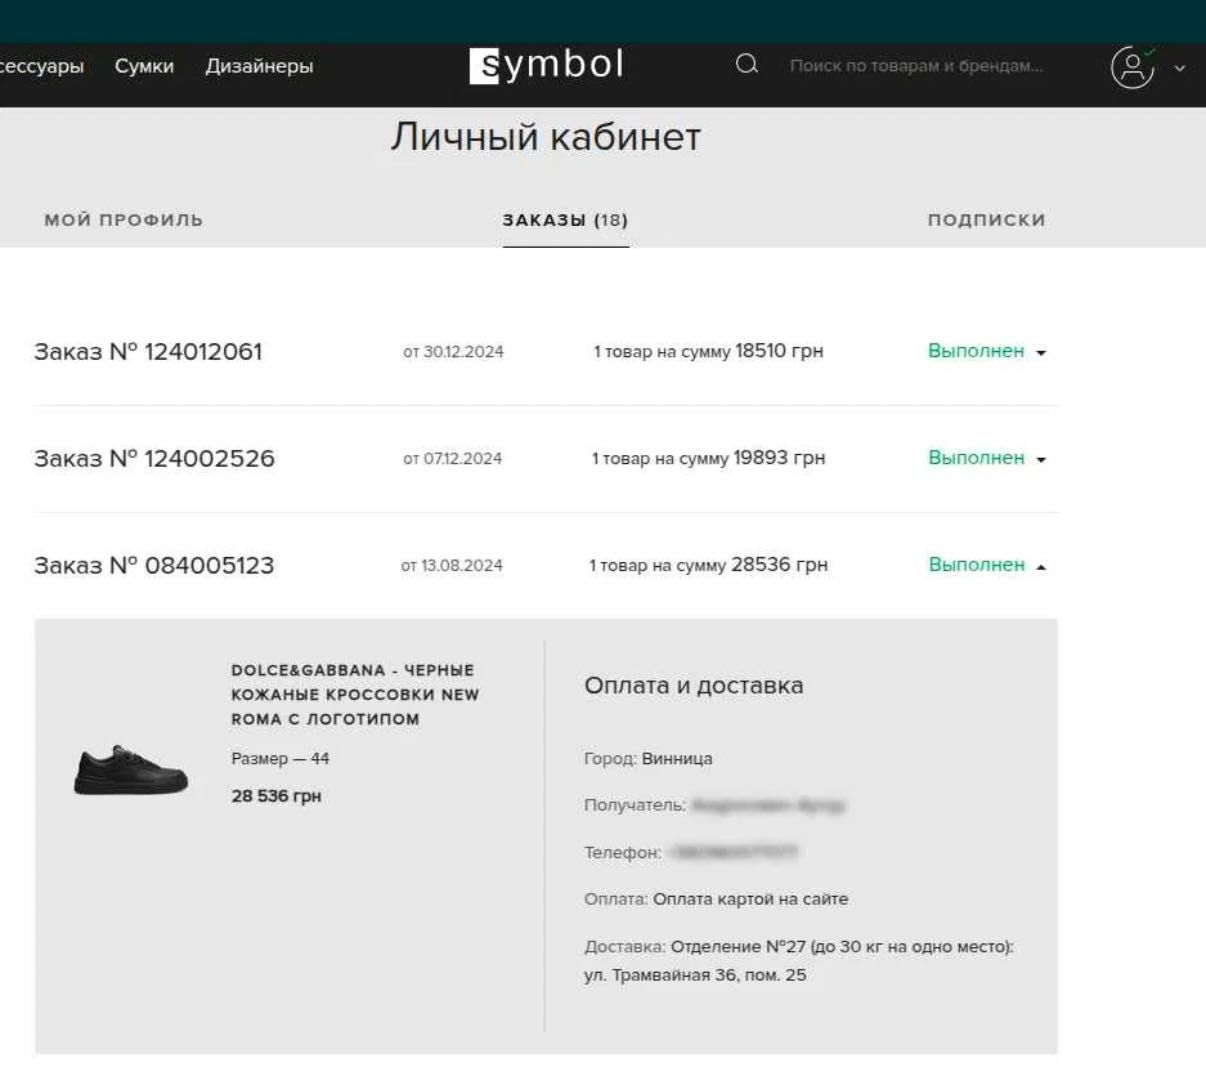
Task: Click the 19893 грн order total
Action: [x=779, y=458]
